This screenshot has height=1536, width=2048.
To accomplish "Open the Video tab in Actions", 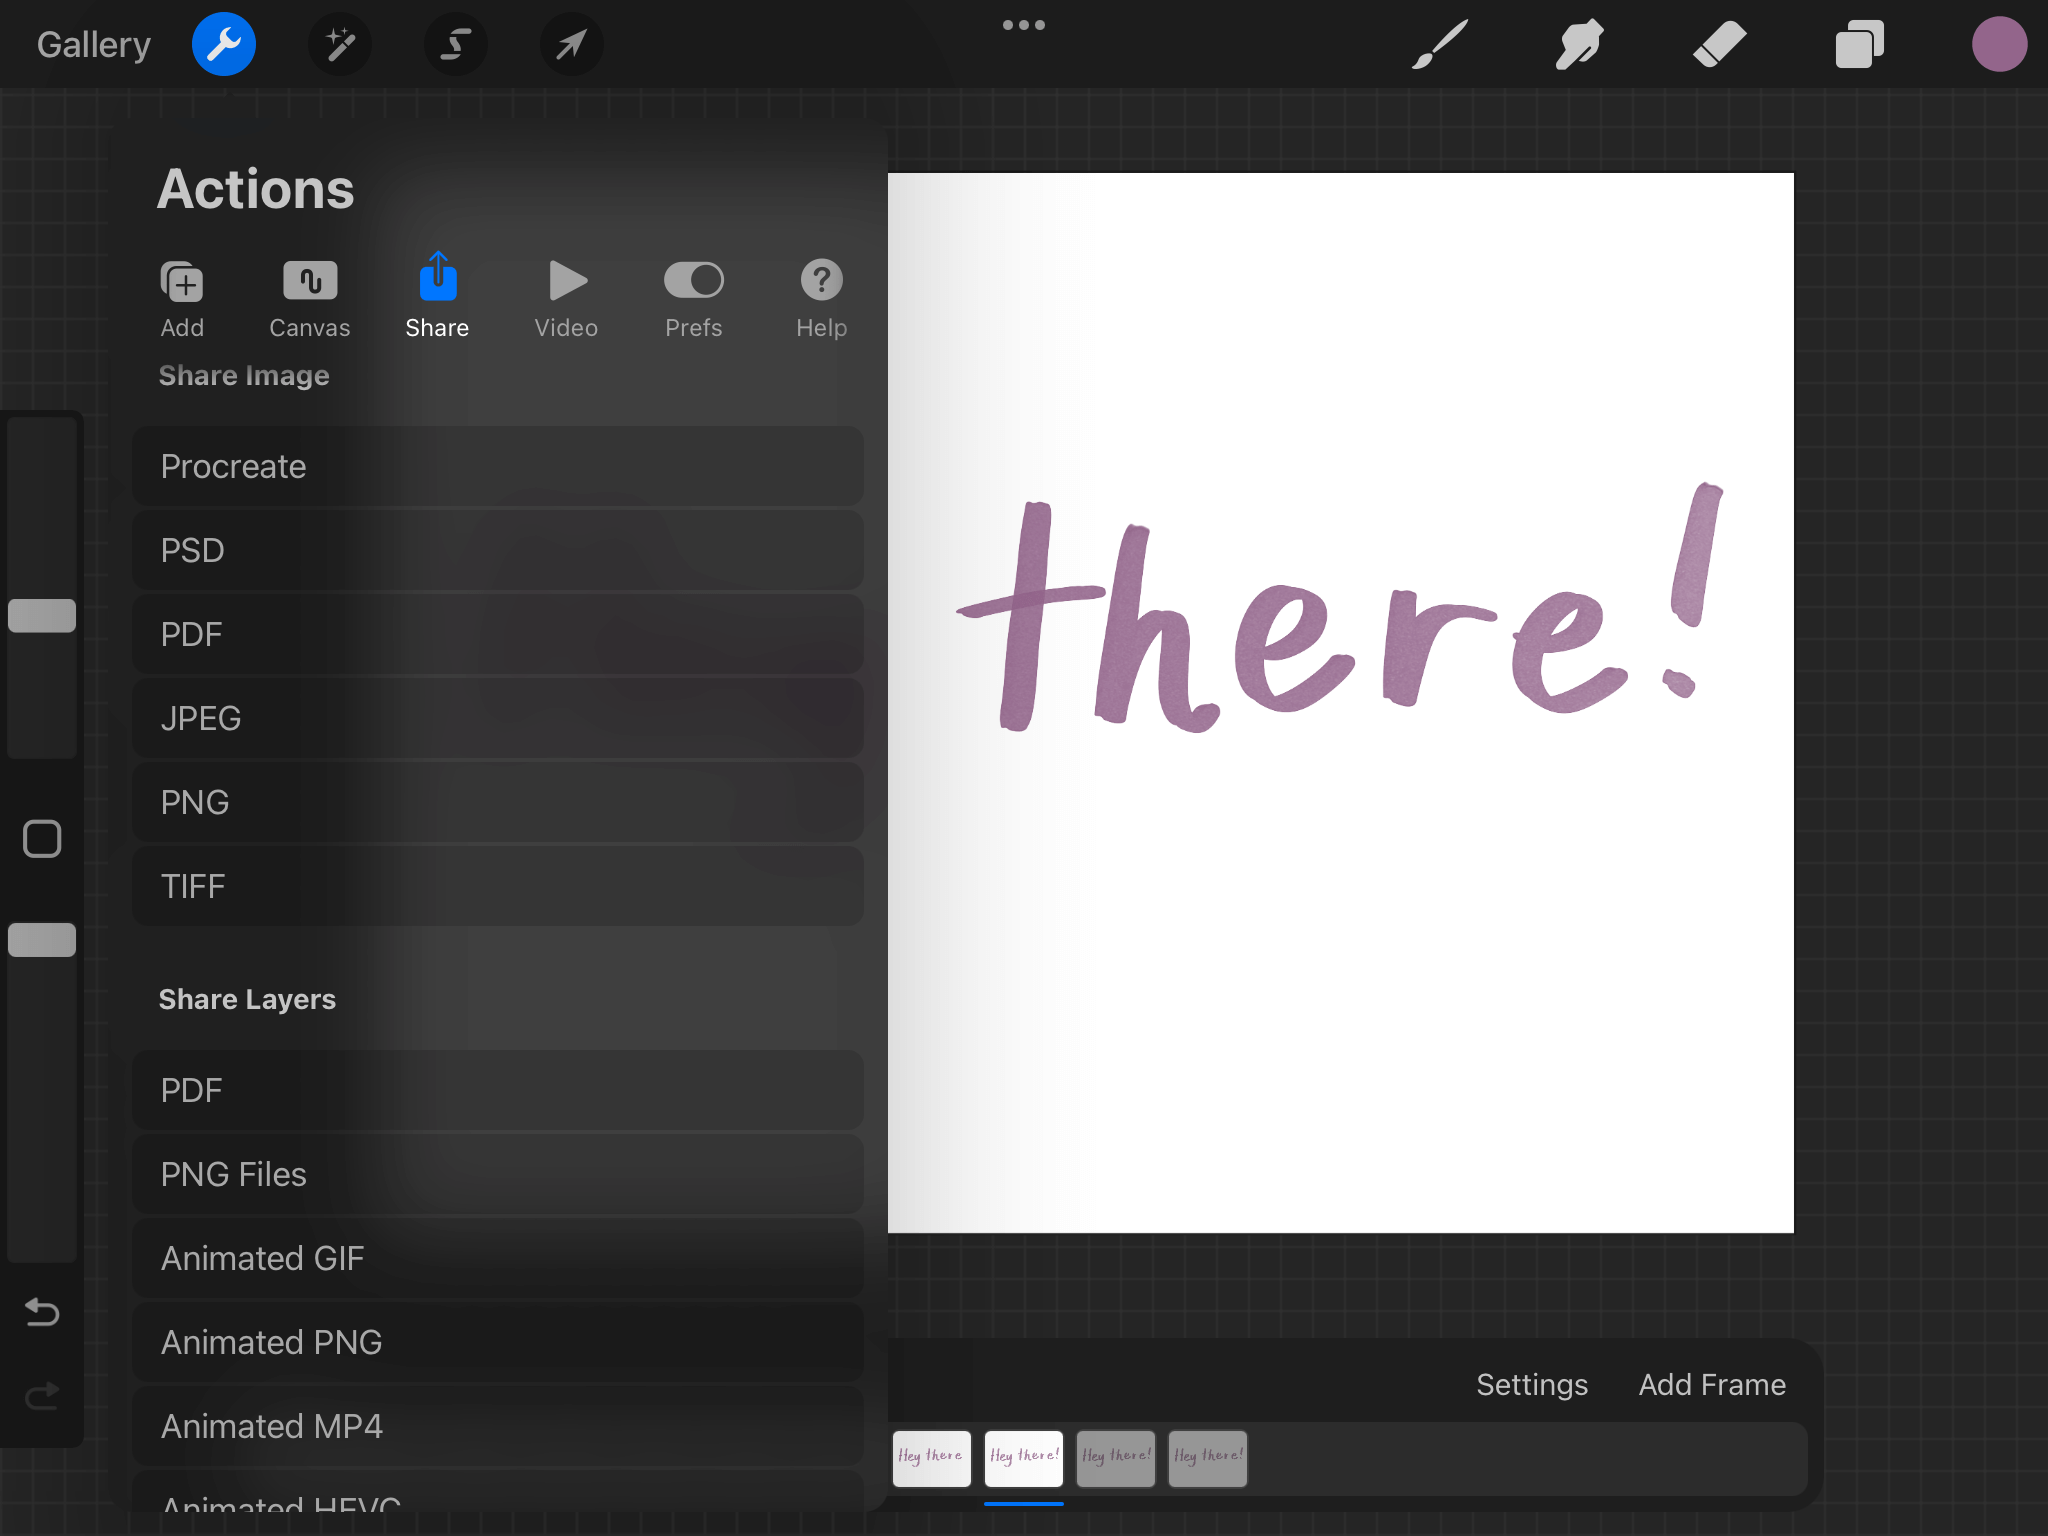I will point(566,297).
